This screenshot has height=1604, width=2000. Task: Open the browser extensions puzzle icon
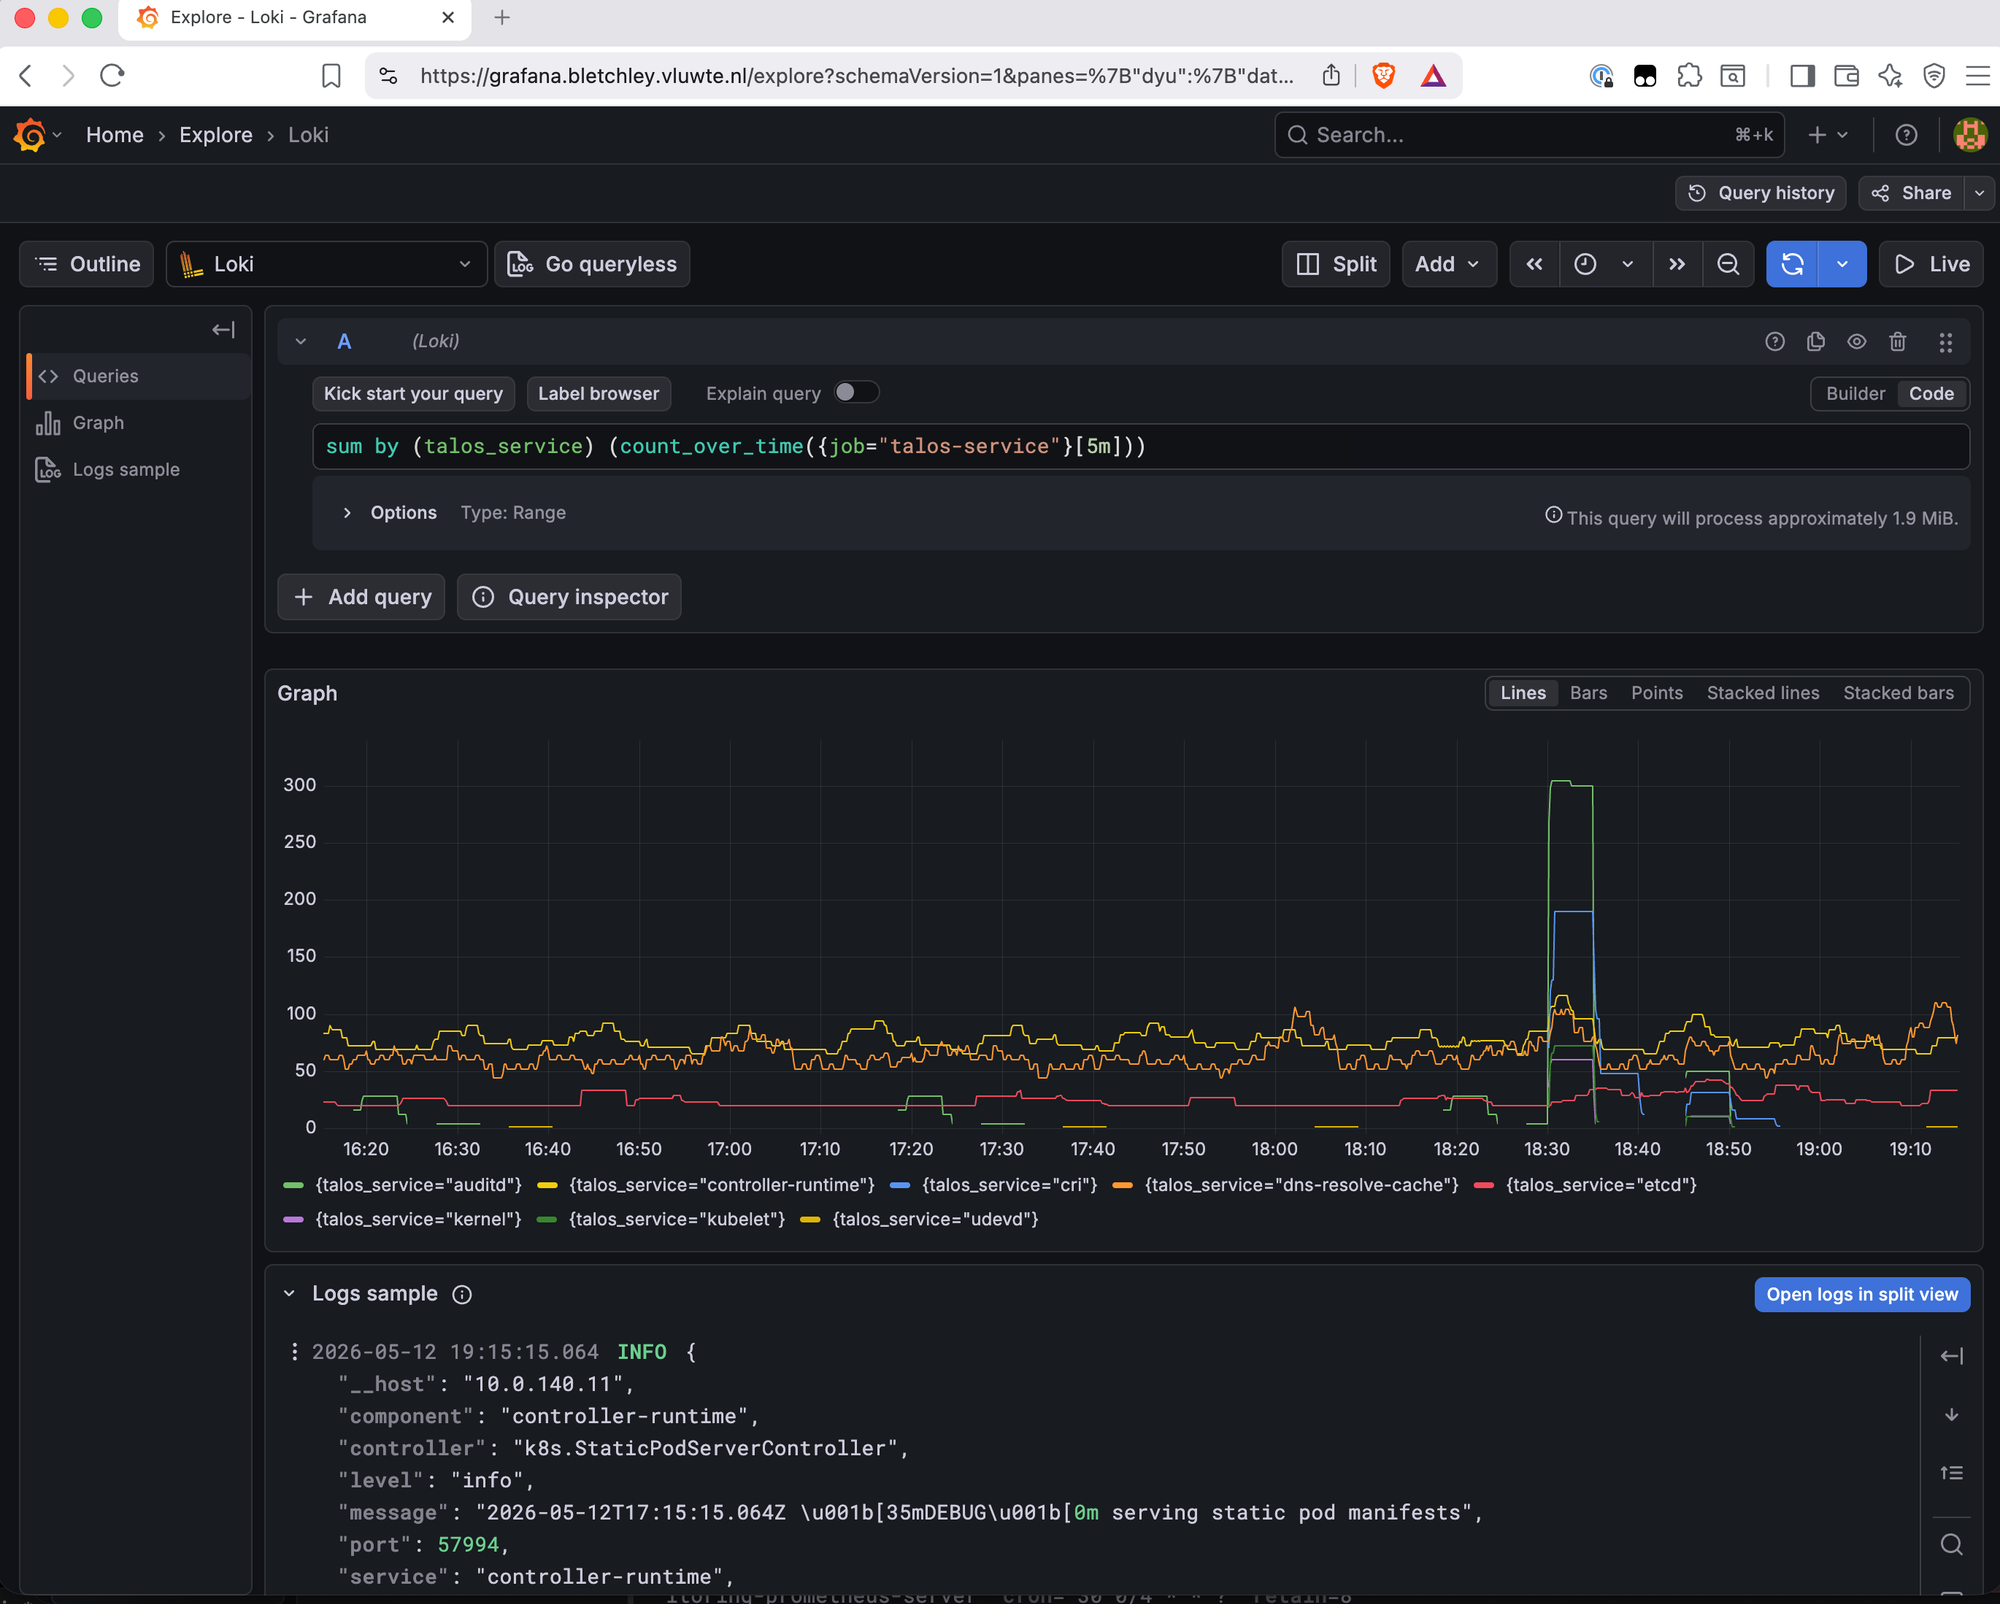pos(1689,76)
